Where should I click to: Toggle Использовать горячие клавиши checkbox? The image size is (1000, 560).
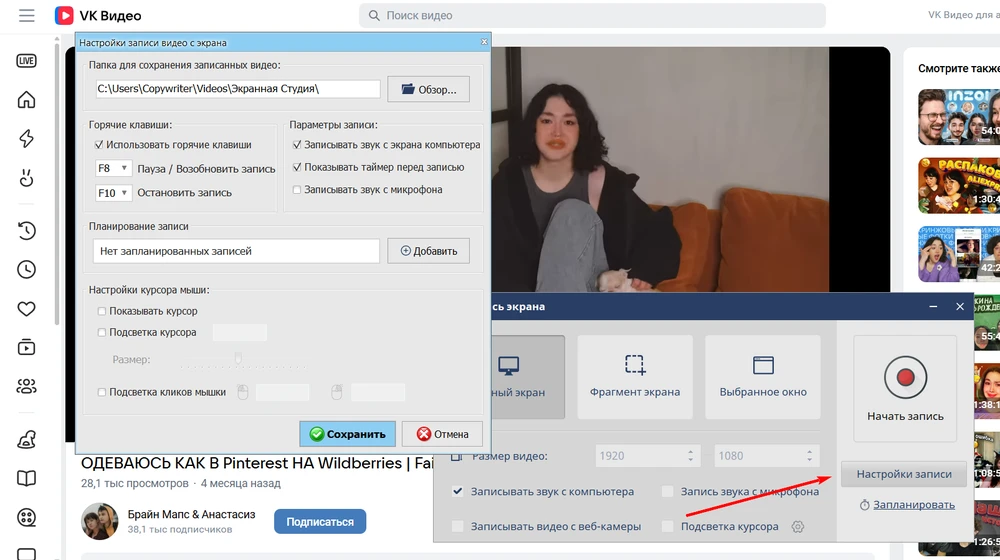point(99,145)
